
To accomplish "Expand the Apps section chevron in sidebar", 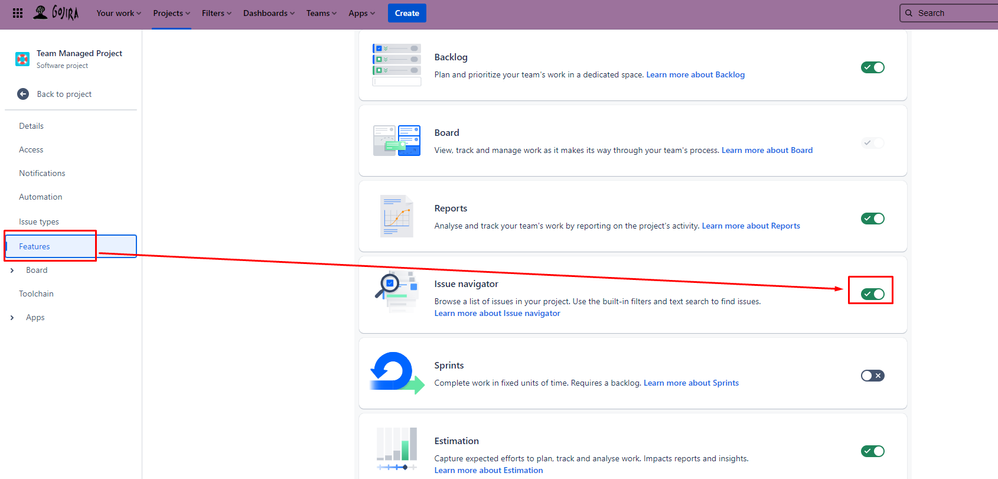I will pyautogui.click(x=12, y=317).
